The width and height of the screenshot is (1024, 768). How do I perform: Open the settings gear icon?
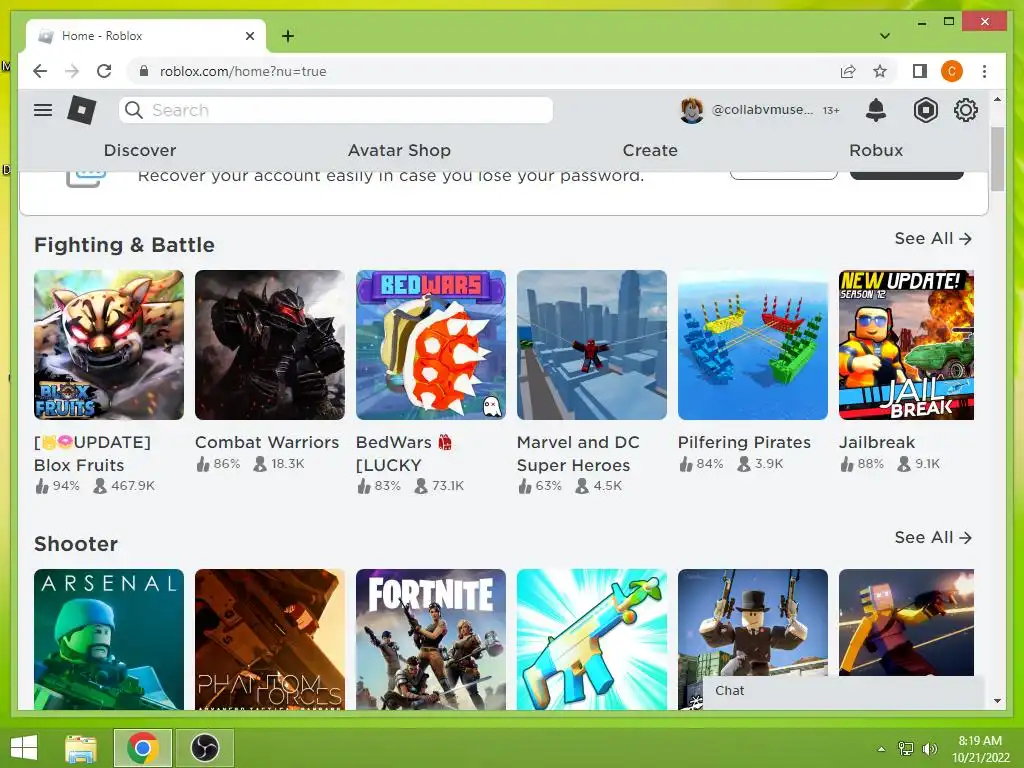point(965,110)
